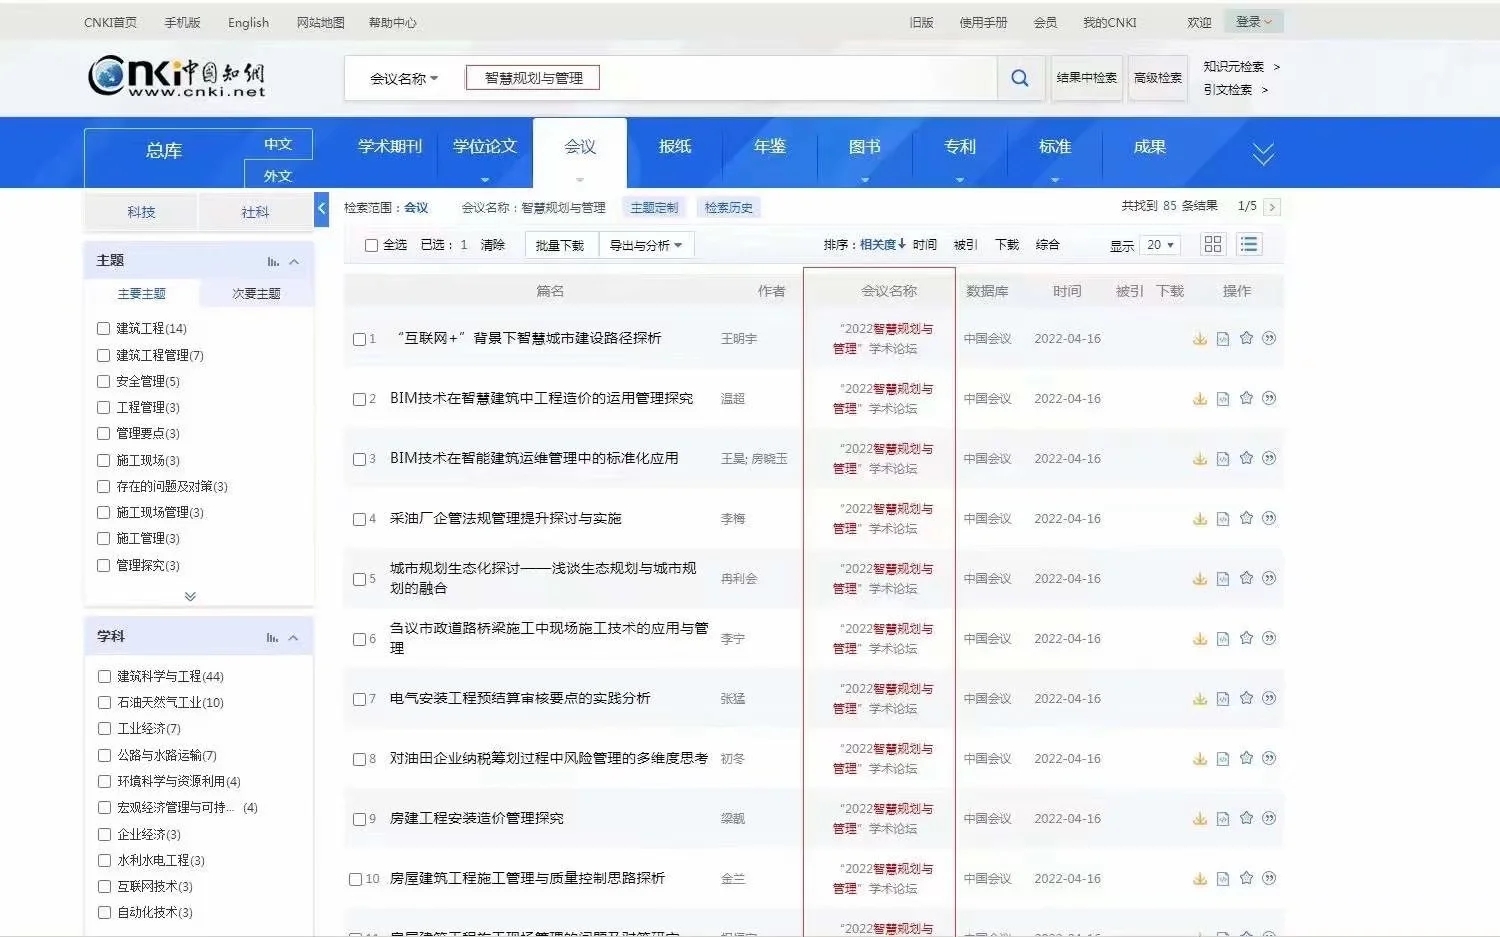Switch to the 年鉴 tab

(770, 147)
